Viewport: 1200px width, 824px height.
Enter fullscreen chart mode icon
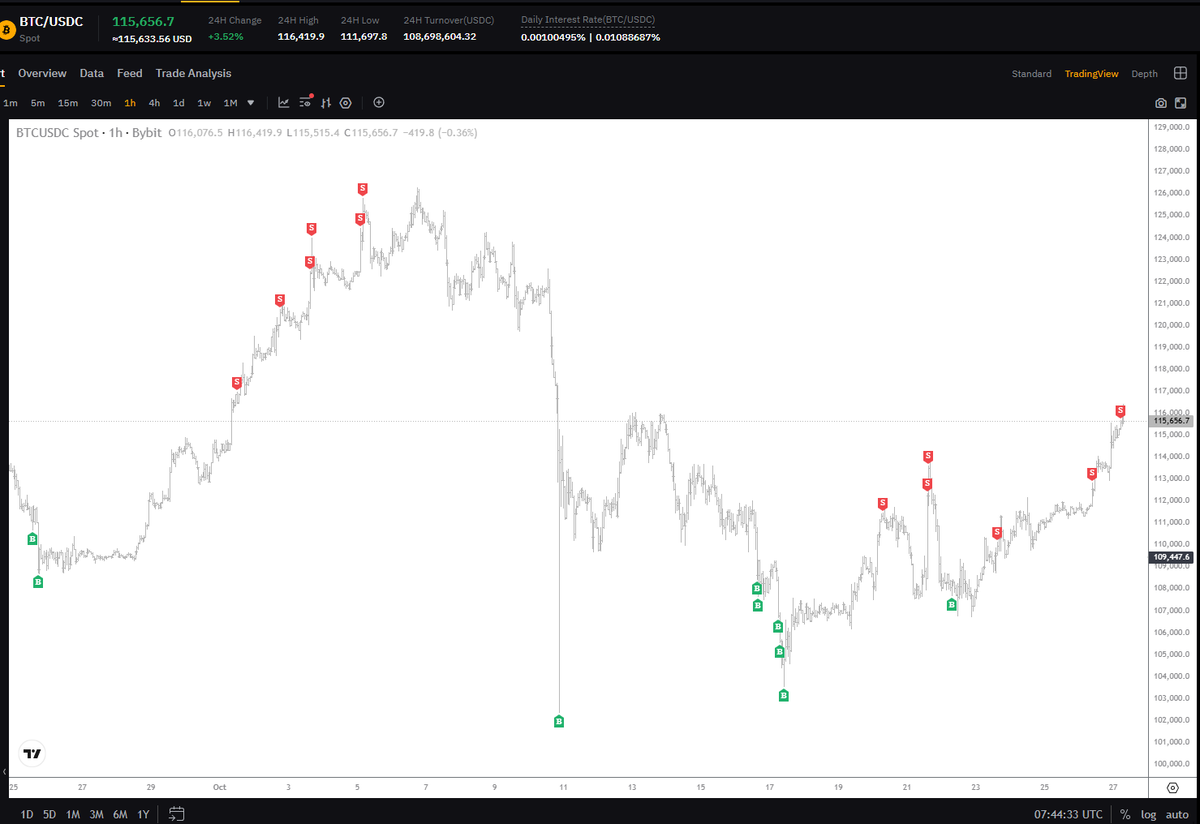(x=1181, y=103)
